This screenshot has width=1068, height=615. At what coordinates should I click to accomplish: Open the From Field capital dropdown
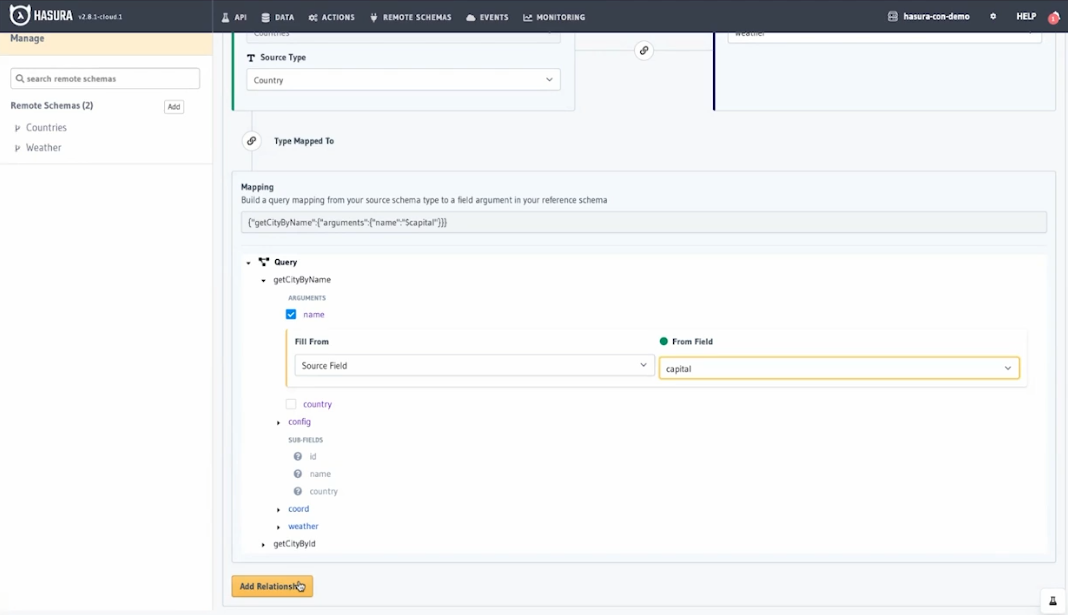coord(839,369)
